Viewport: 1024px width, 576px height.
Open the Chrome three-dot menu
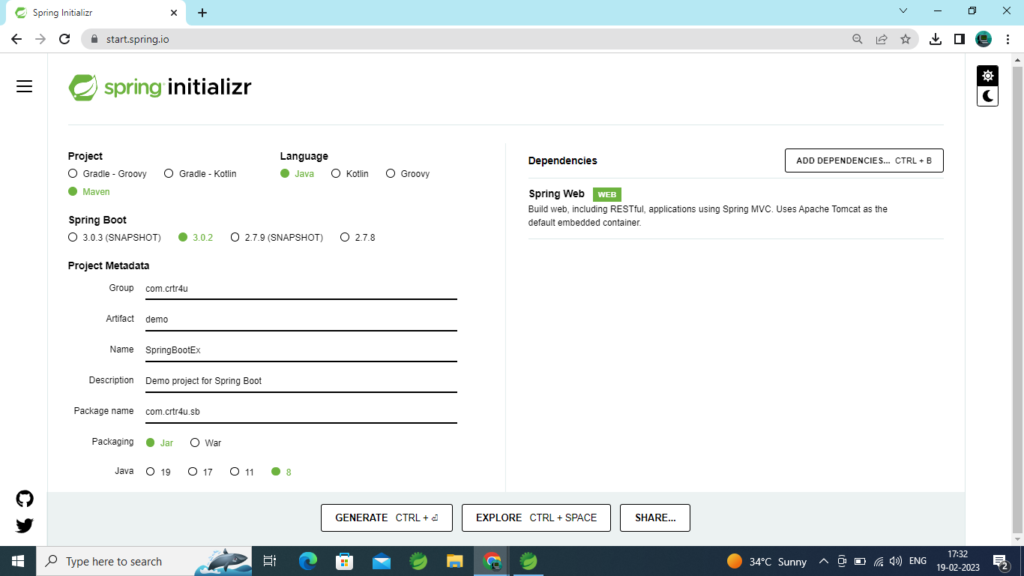coord(1008,39)
